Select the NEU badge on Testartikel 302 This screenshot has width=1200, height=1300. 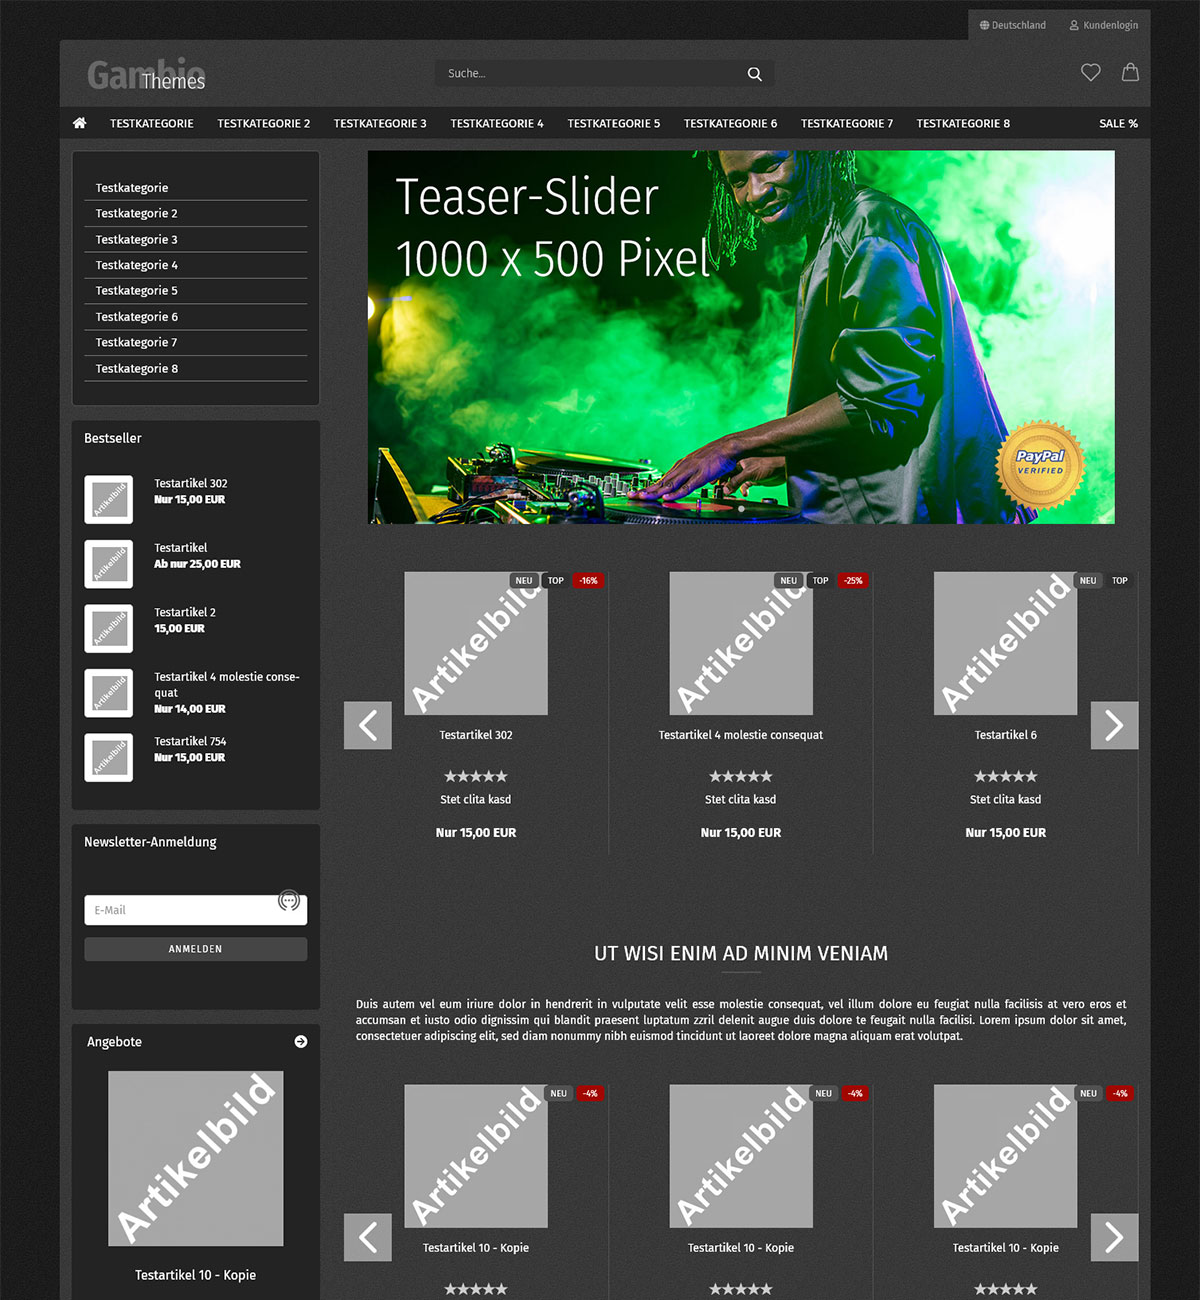pos(523,580)
